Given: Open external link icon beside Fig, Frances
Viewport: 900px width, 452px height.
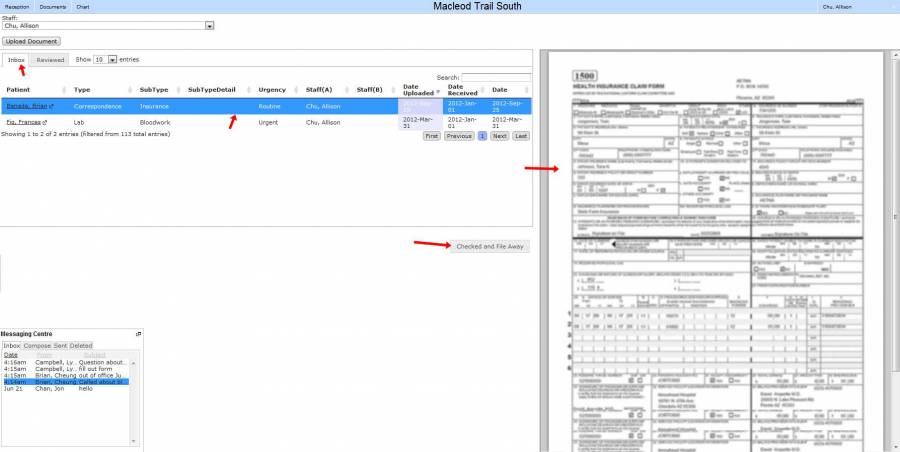Looking at the screenshot, I should coord(44,123).
